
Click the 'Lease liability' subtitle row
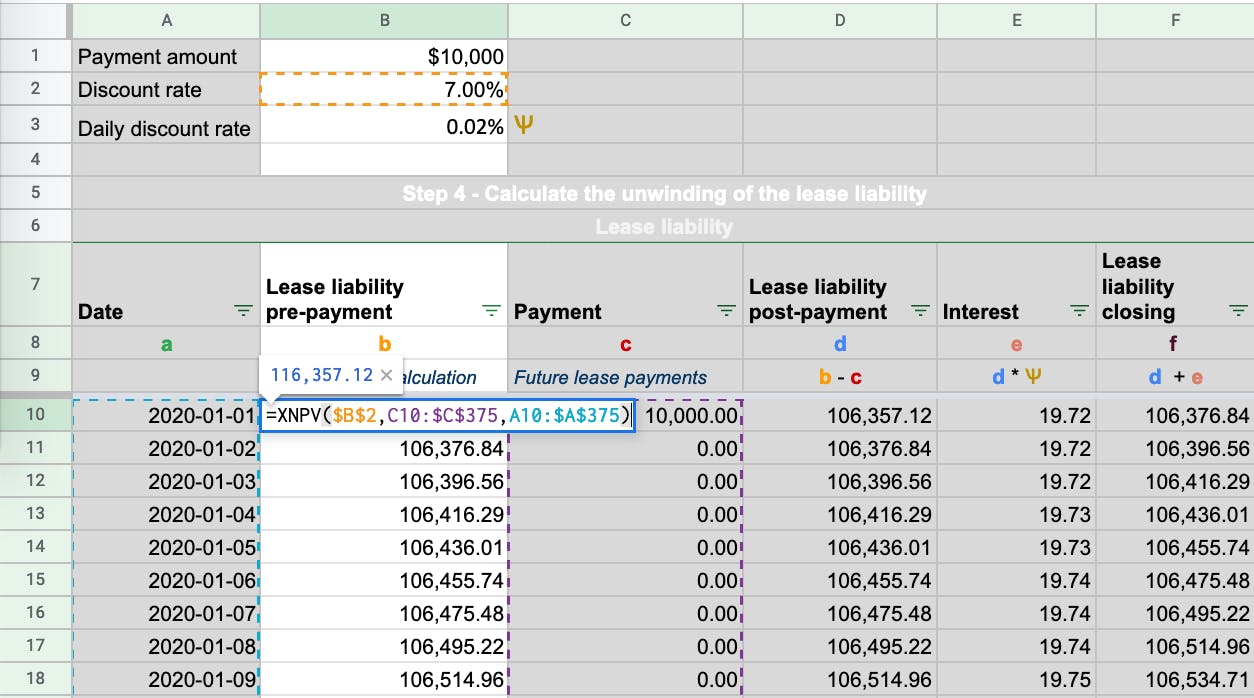coord(663,227)
